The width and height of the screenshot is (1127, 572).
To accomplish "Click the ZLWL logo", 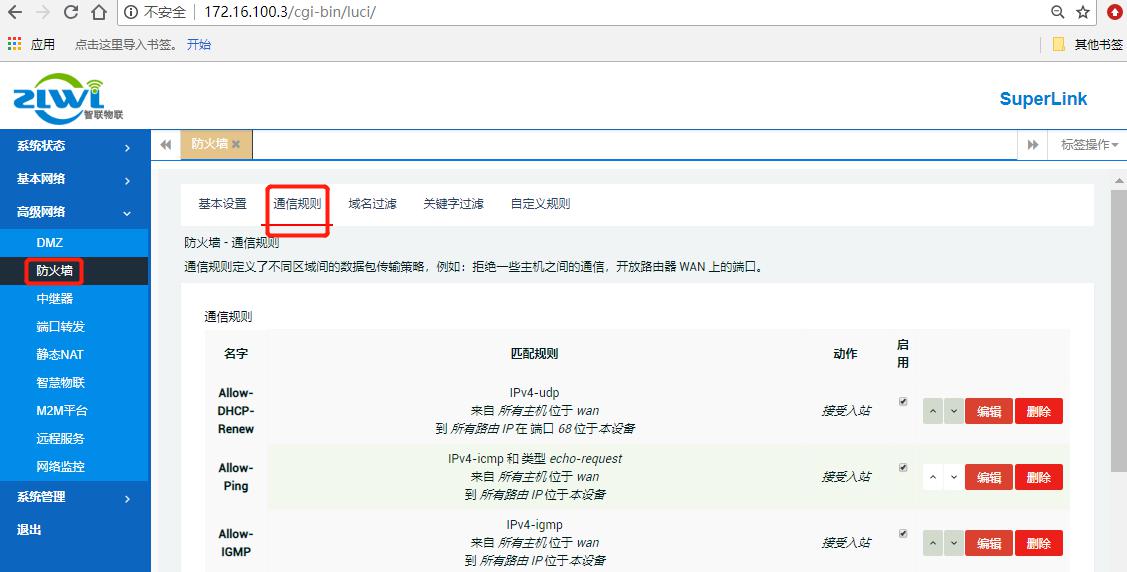I will pyautogui.click(x=68, y=98).
